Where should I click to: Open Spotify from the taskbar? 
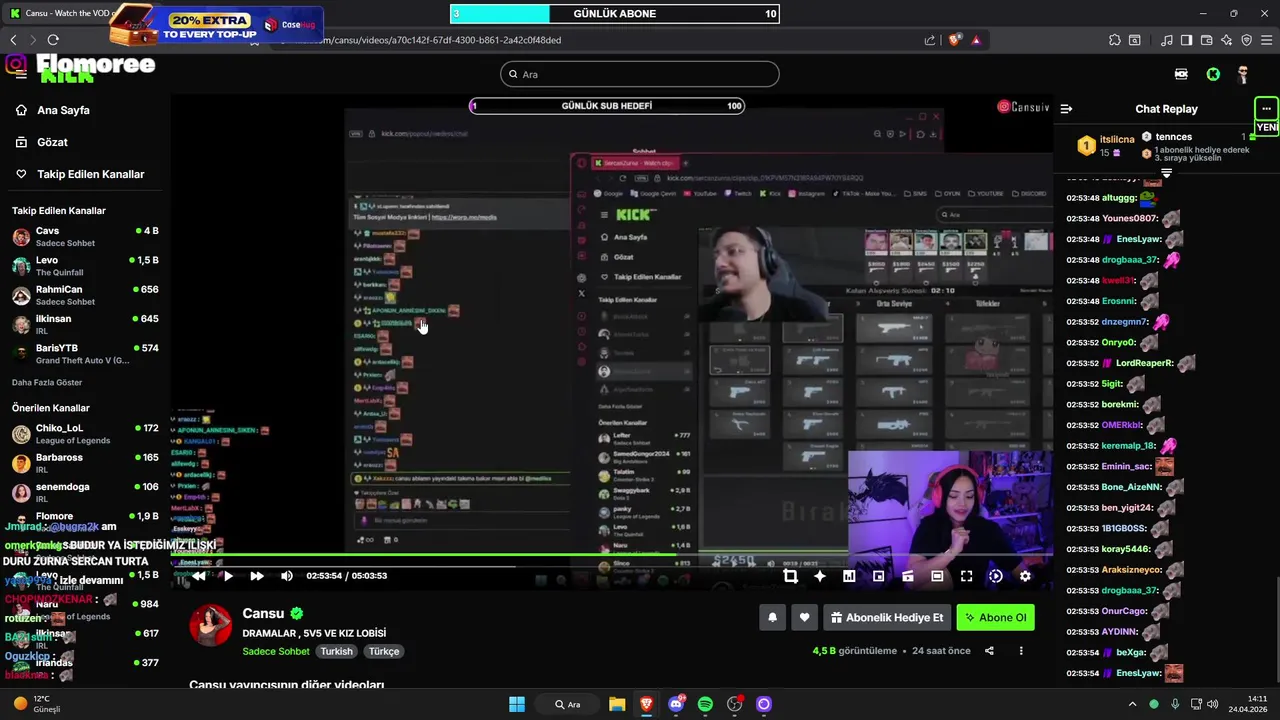(x=705, y=704)
